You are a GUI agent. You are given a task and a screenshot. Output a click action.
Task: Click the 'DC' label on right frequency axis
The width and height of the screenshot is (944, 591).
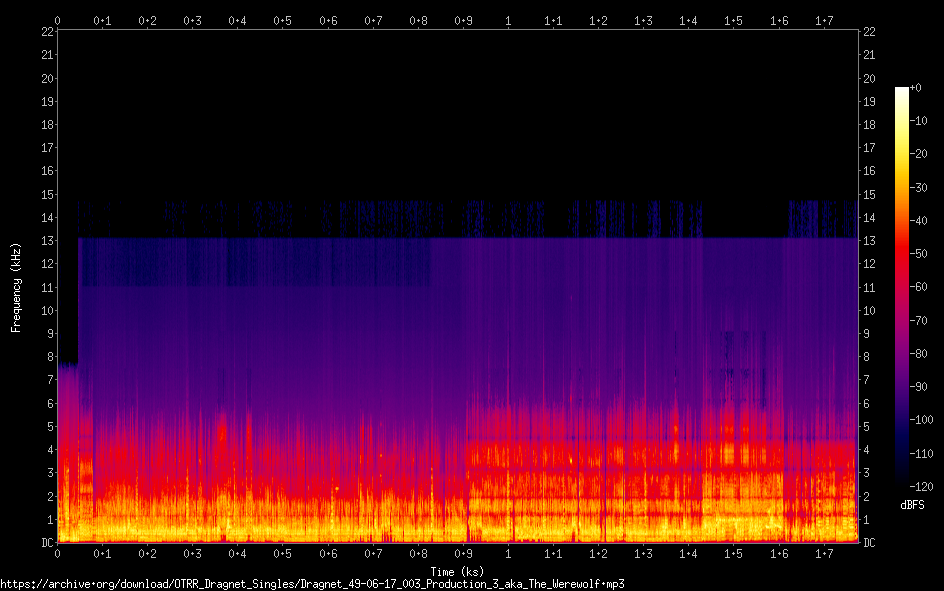(869, 543)
